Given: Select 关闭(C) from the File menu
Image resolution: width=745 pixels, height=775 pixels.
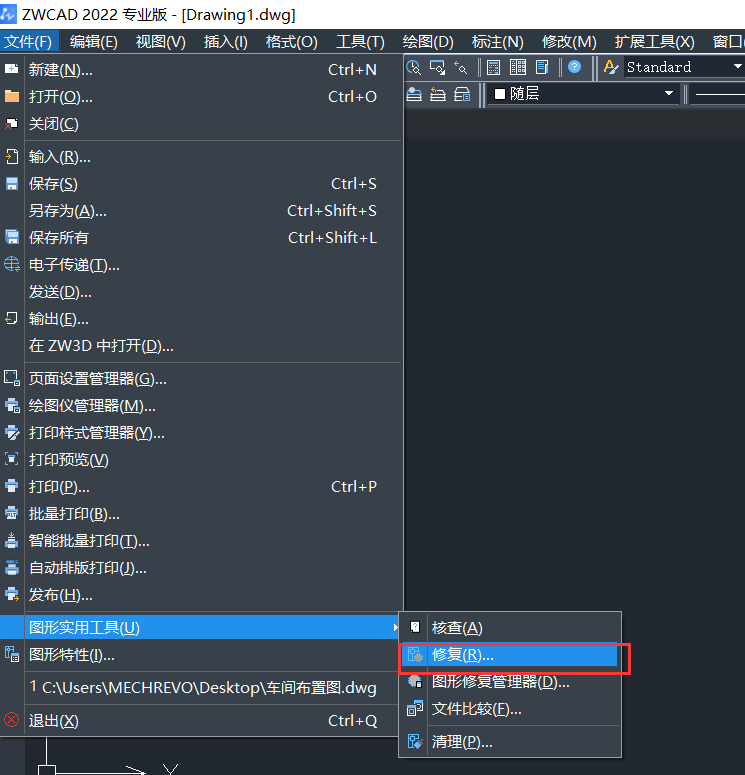Looking at the screenshot, I should [x=200, y=124].
